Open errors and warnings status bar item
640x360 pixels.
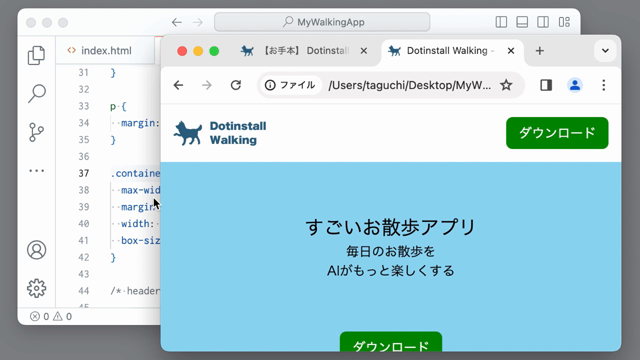tap(51, 316)
